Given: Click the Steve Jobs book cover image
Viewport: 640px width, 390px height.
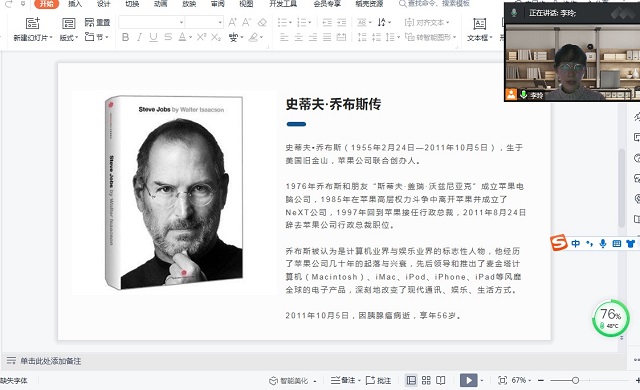Looking at the screenshot, I should pyautogui.click(x=174, y=192).
